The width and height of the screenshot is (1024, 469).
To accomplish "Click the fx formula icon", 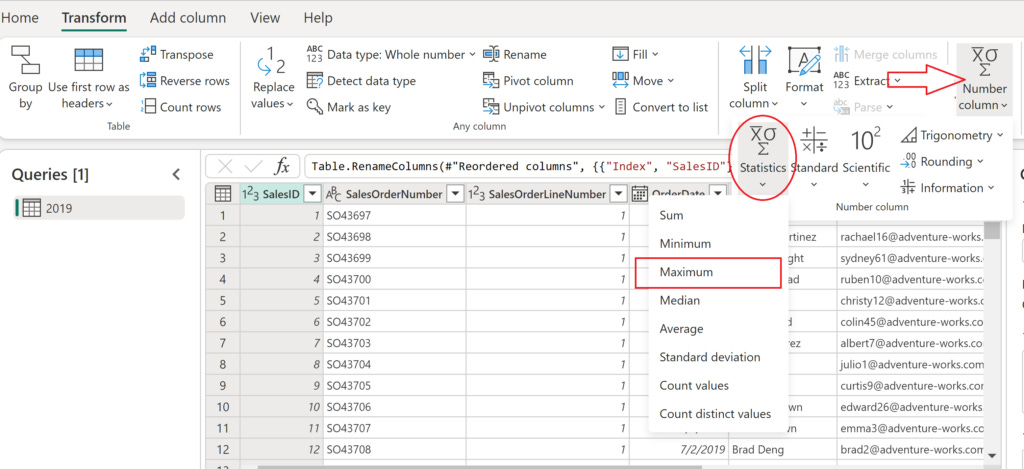I will 282,167.
